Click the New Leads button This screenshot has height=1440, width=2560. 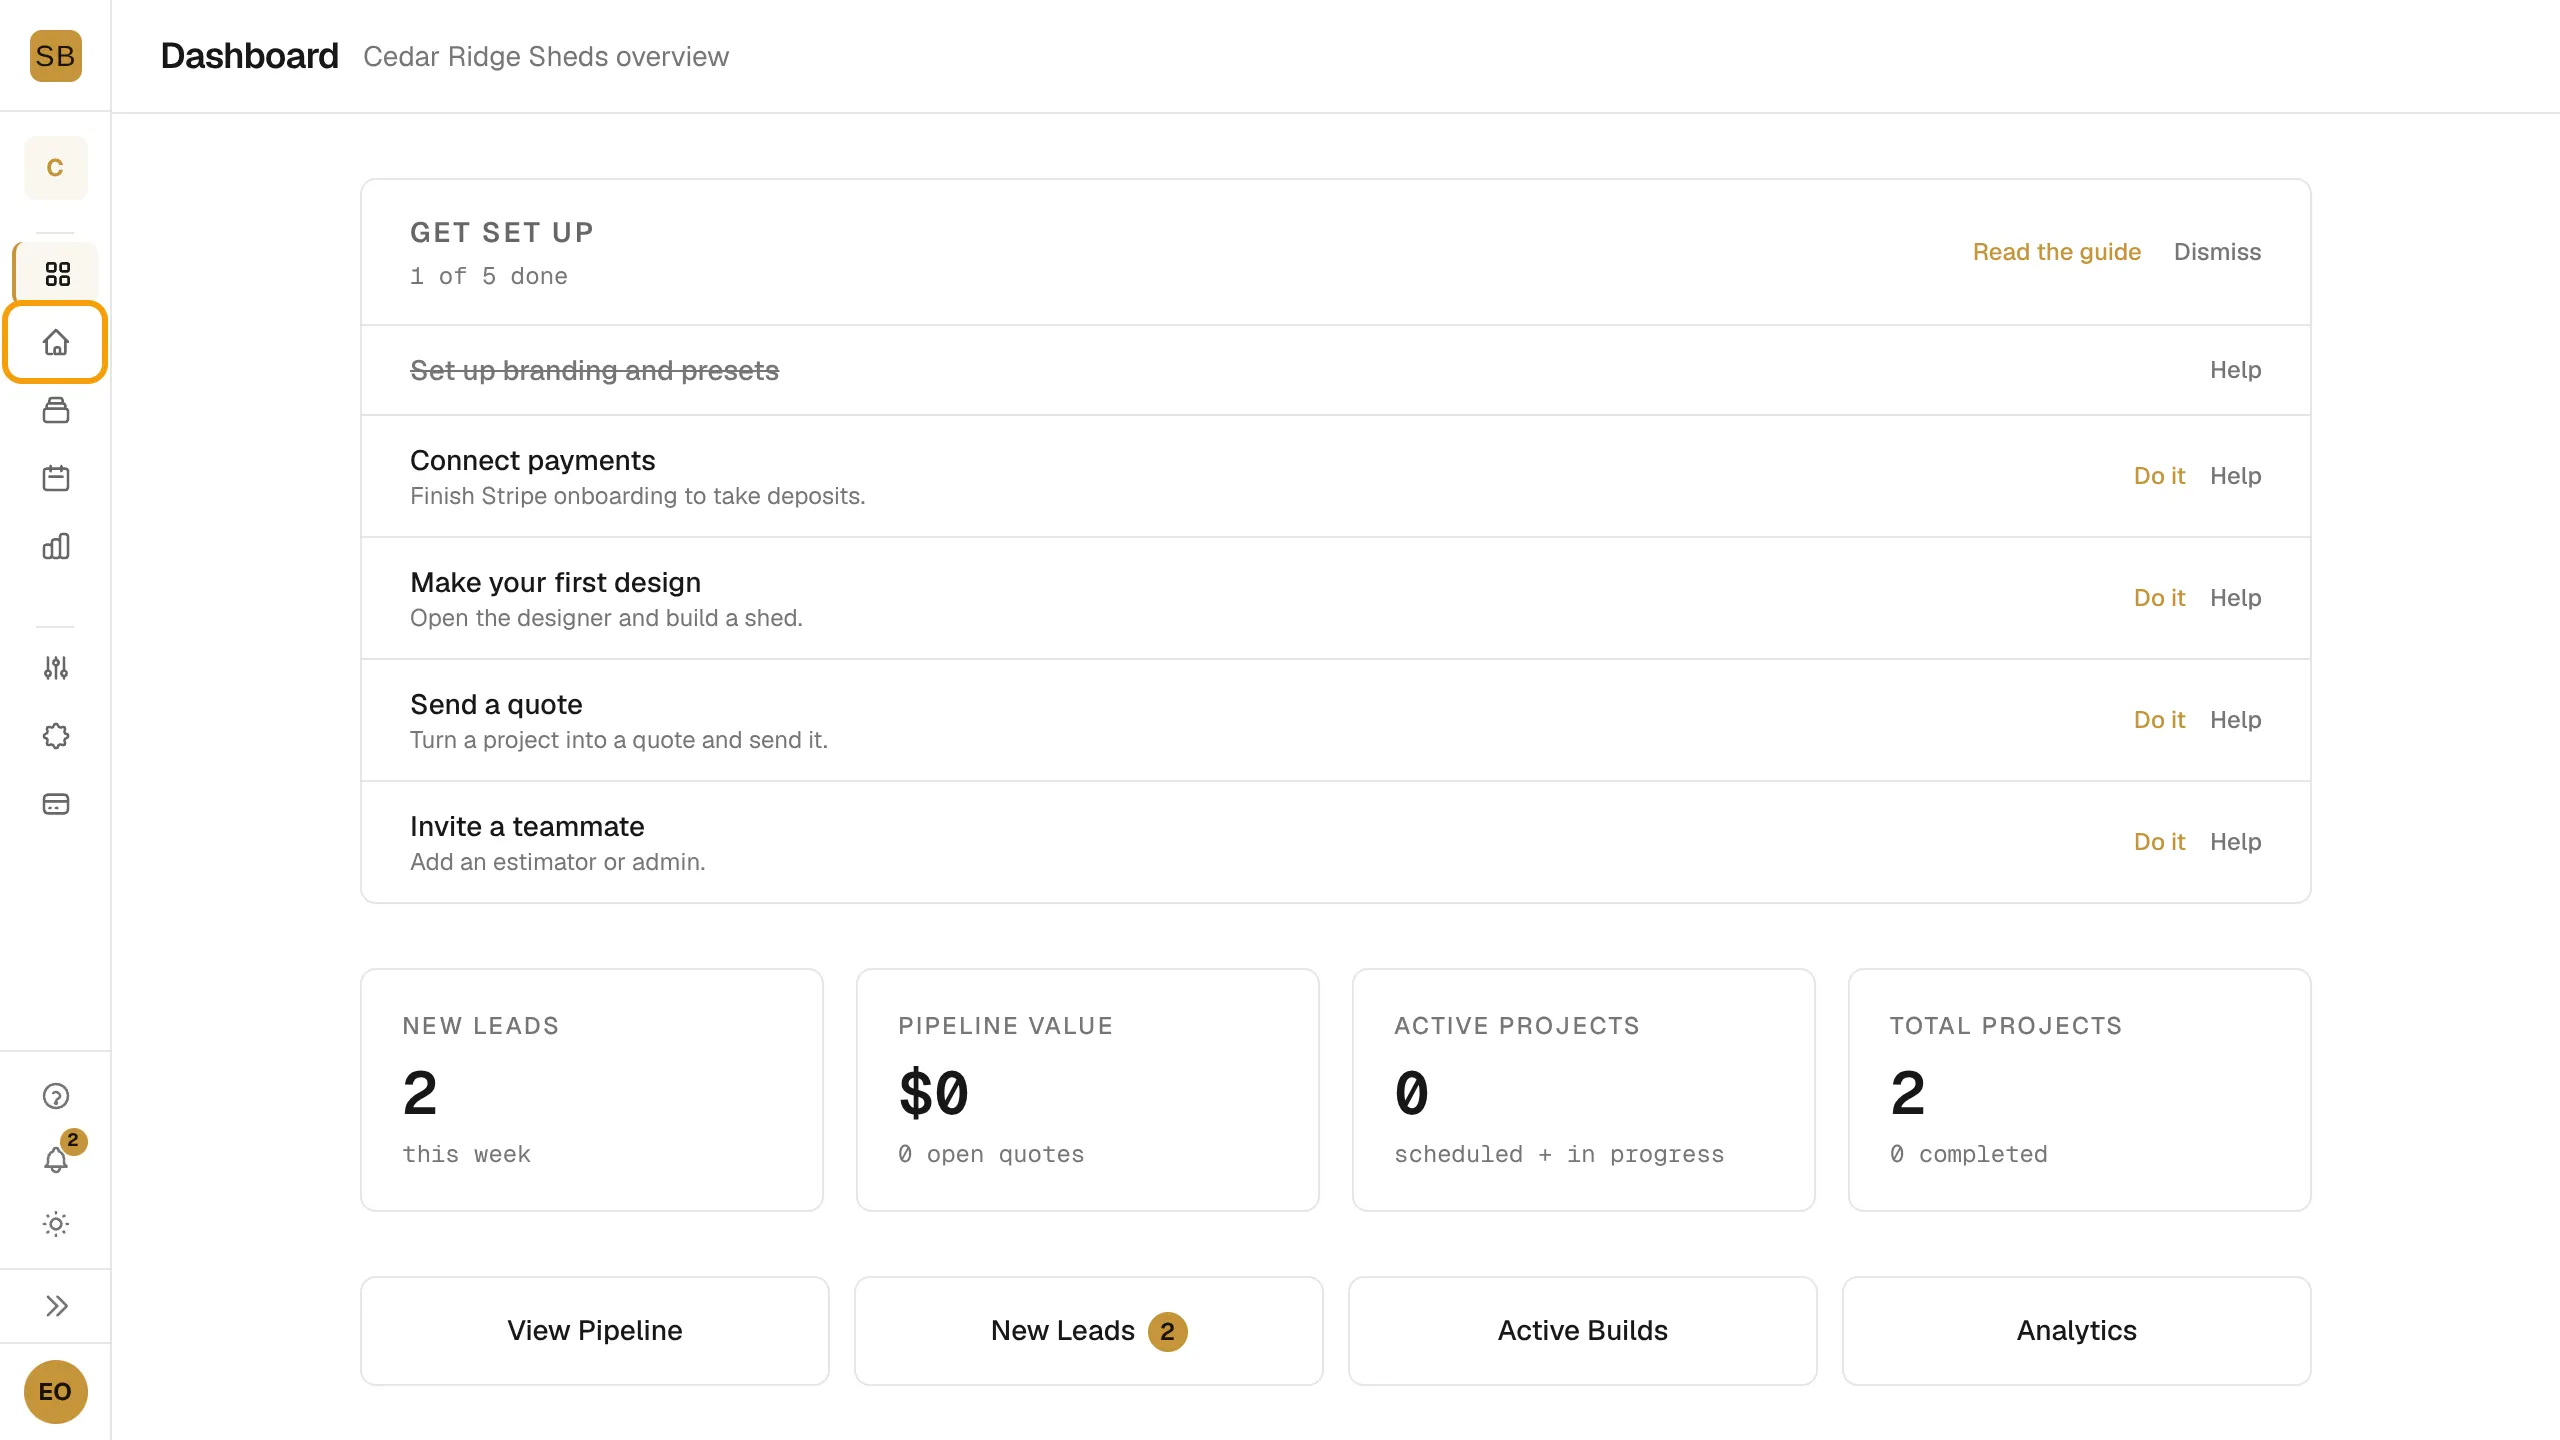(1088, 1331)
